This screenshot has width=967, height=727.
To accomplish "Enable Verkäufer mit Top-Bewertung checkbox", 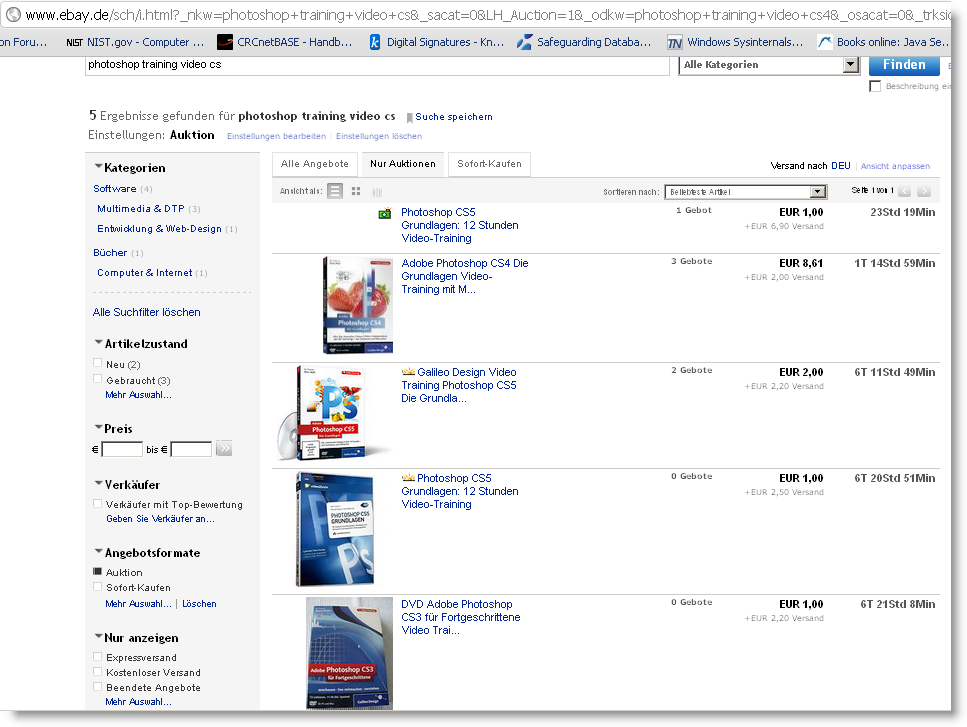I will point(97,503).
